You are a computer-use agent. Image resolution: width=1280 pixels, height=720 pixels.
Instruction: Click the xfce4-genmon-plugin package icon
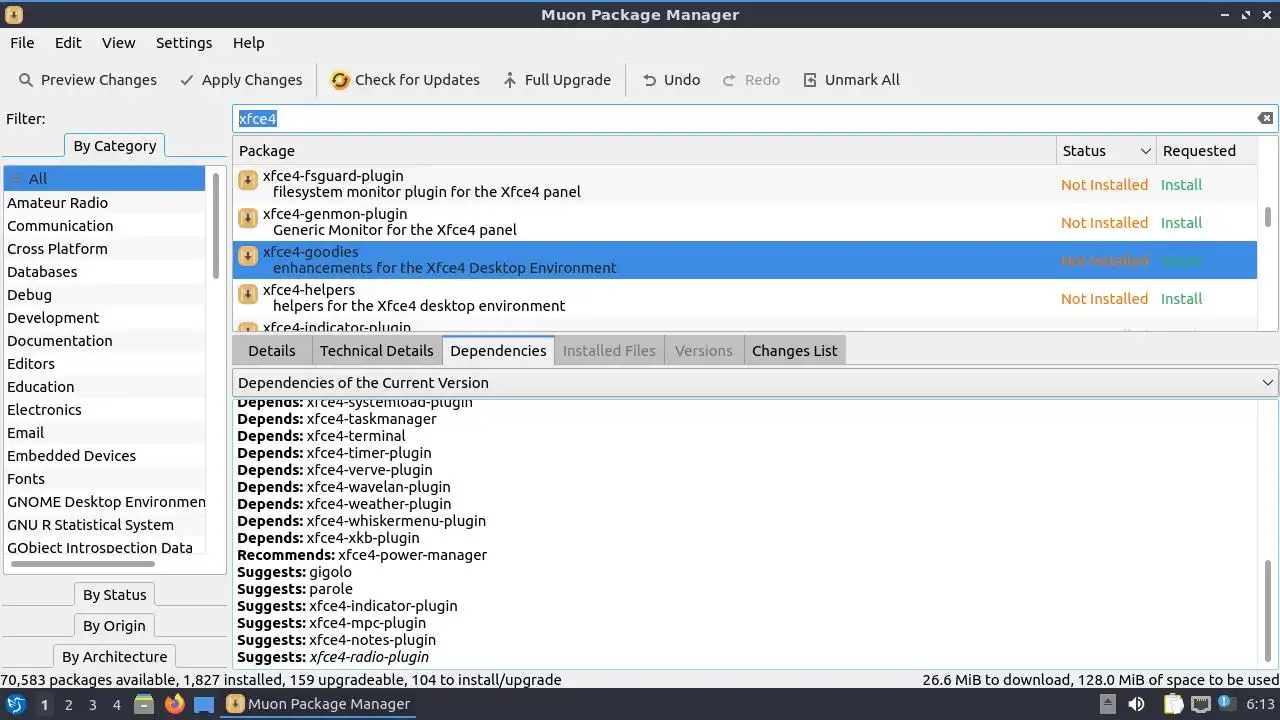point(247,219)
